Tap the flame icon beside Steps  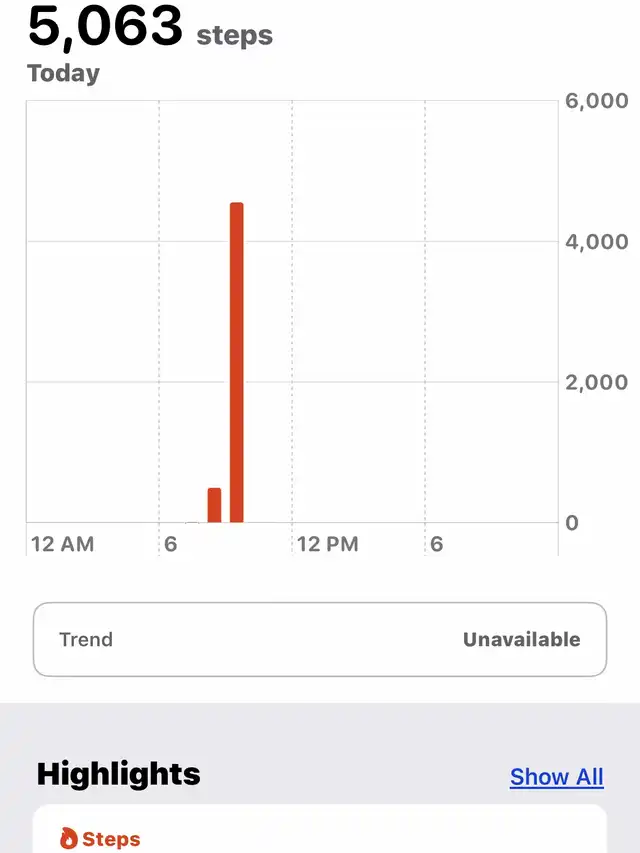click(x=69, y=838)
